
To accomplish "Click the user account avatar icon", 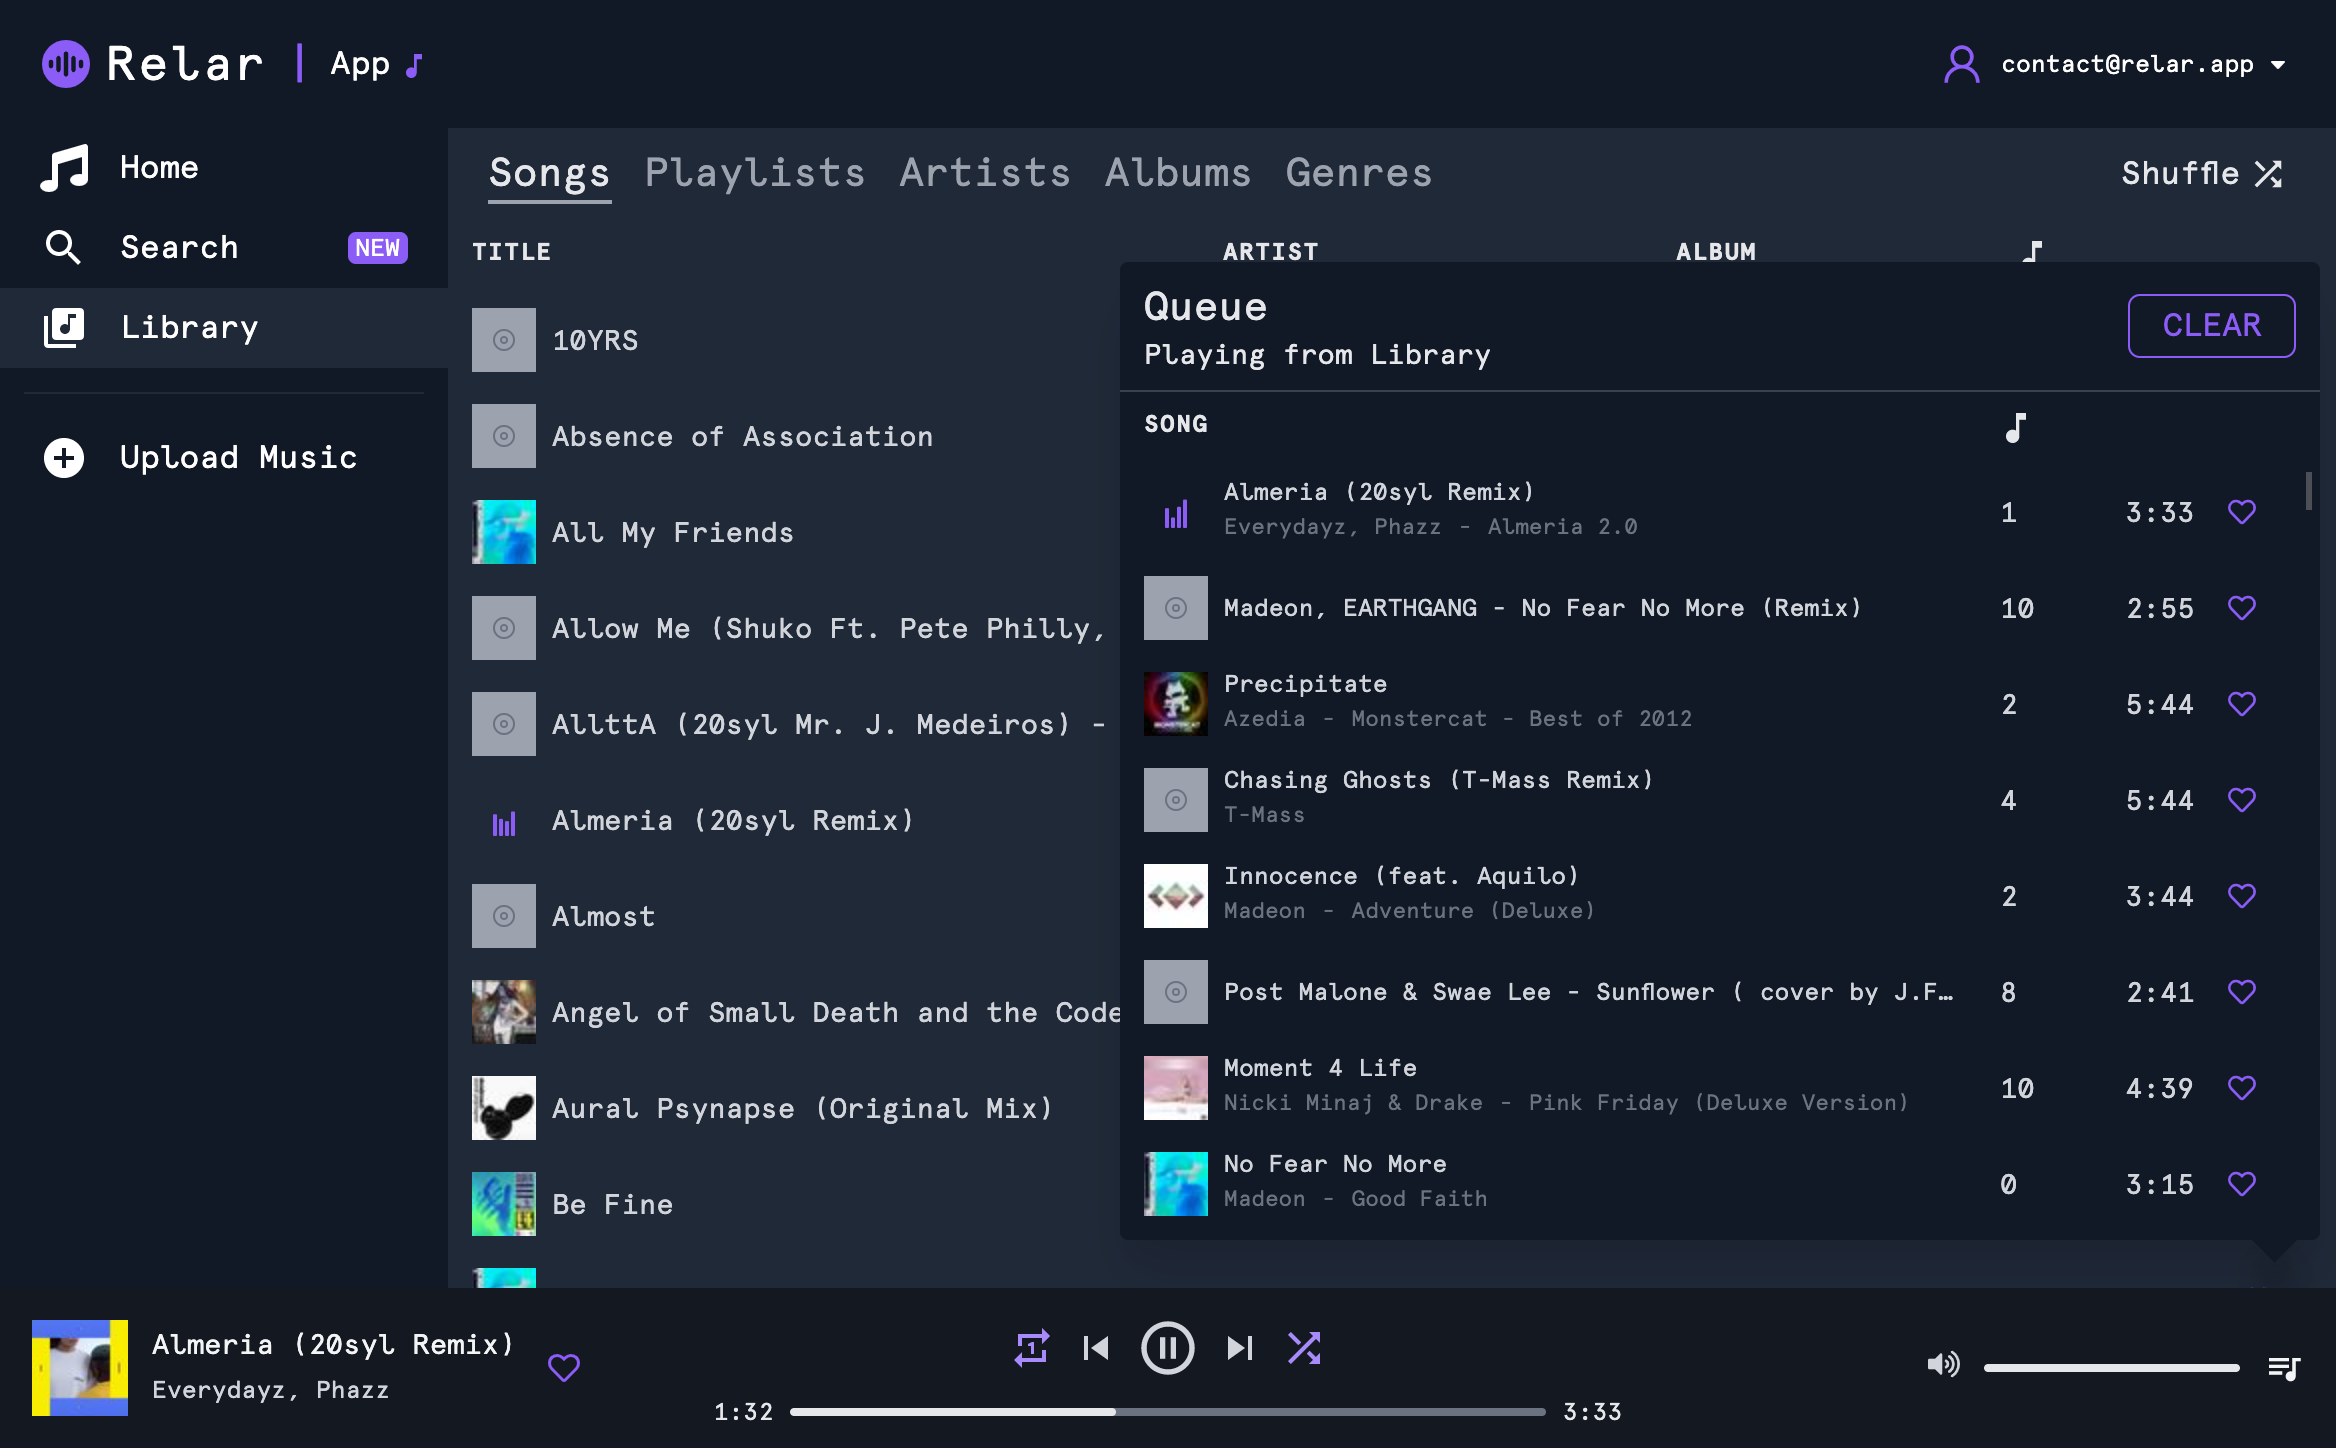I will point(1961,64).
